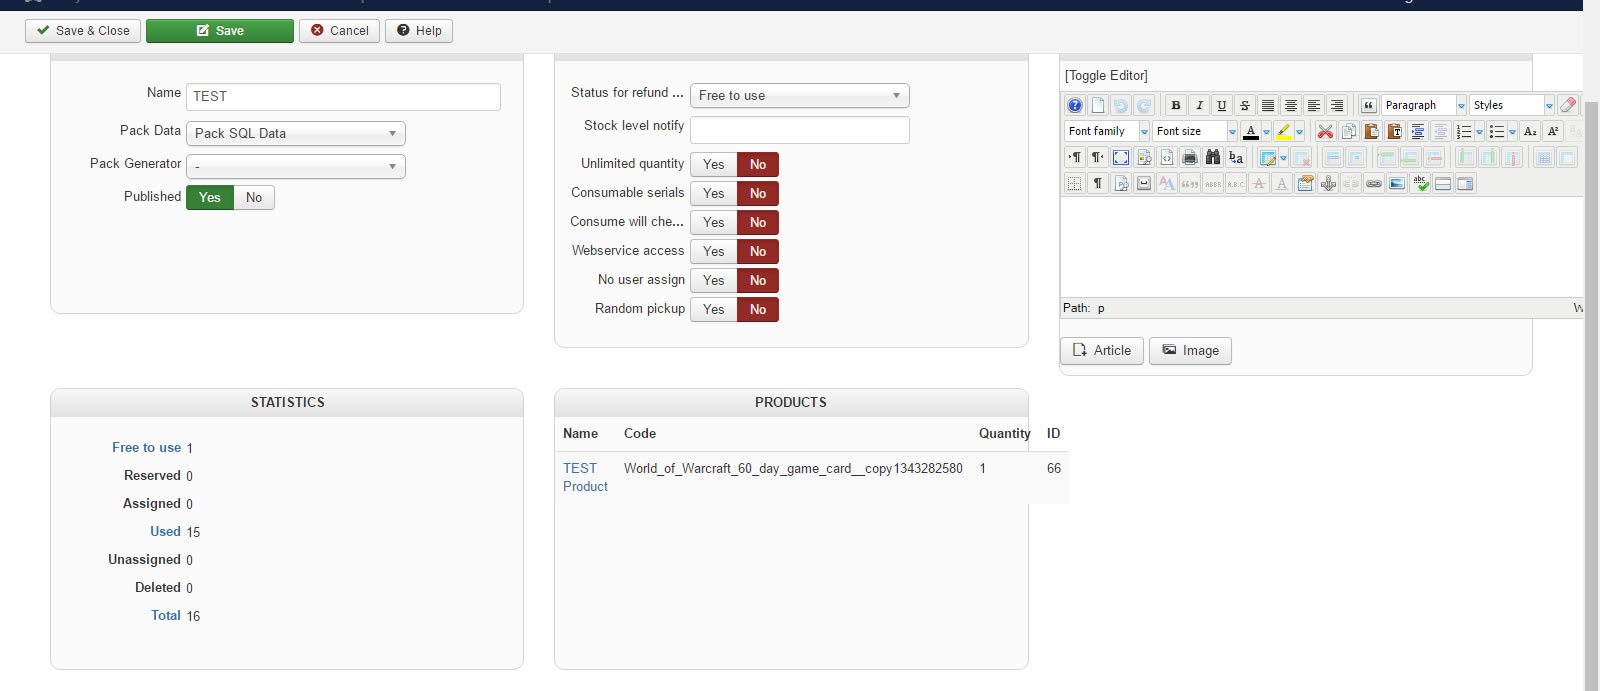
Task: Click the Stock level notify field
Action: [800, 130]
